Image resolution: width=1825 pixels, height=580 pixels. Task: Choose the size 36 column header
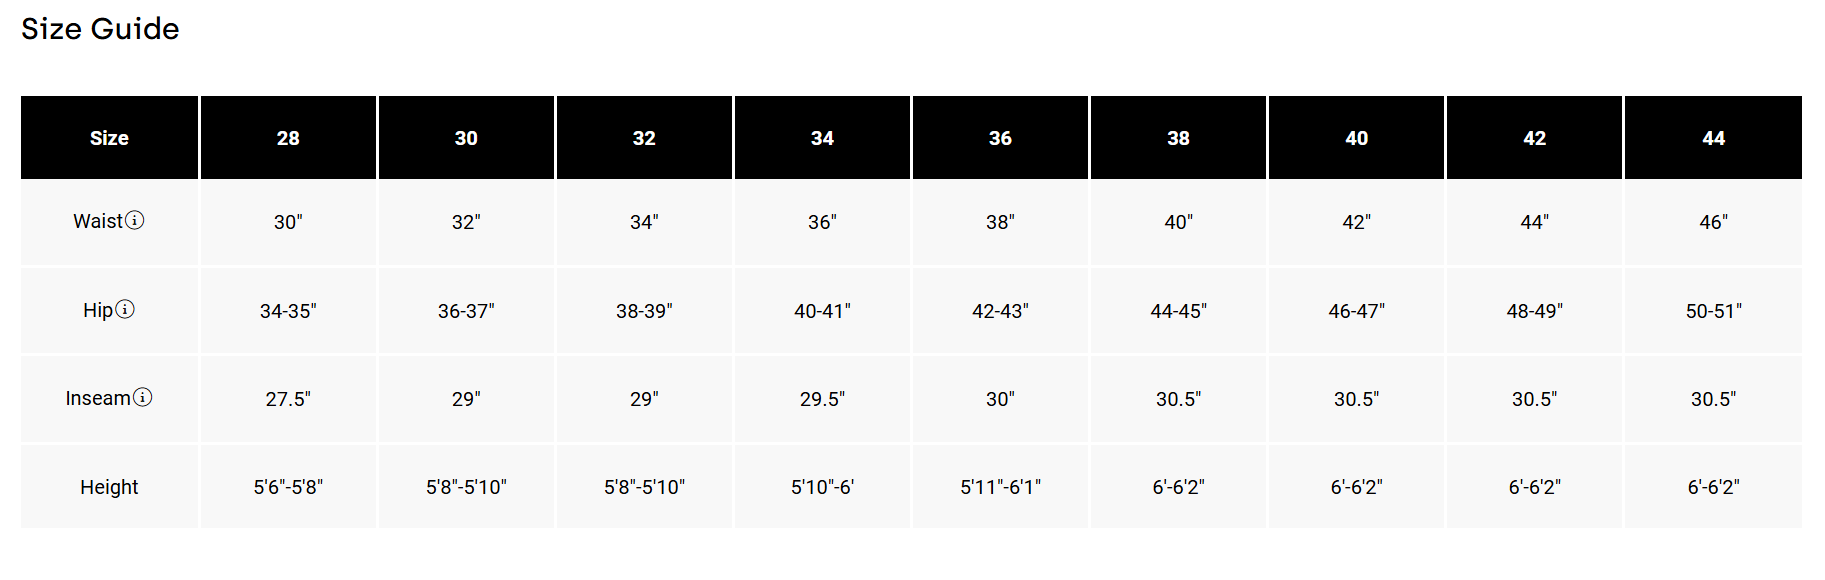click(1000, 138)
